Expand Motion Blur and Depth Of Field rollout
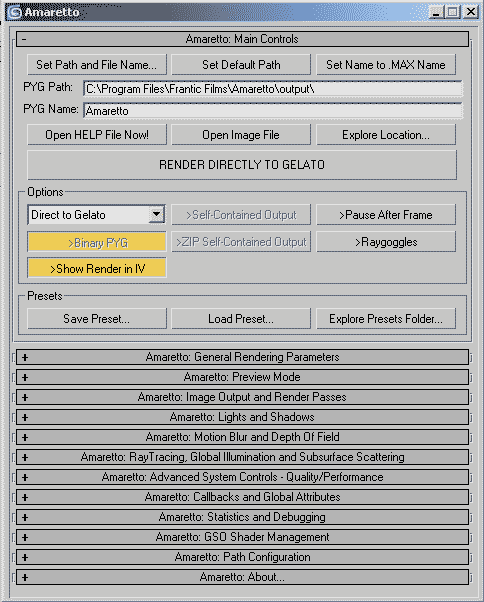 tap(242, 437)
